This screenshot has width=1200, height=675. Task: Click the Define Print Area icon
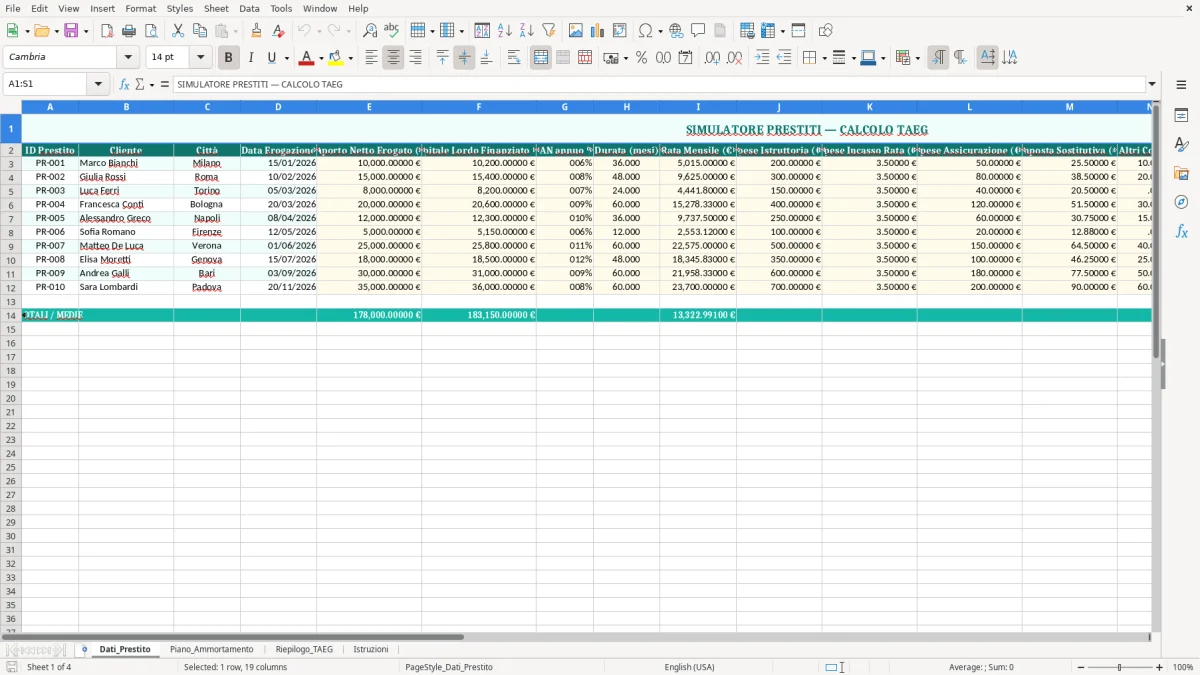[747, 31]
